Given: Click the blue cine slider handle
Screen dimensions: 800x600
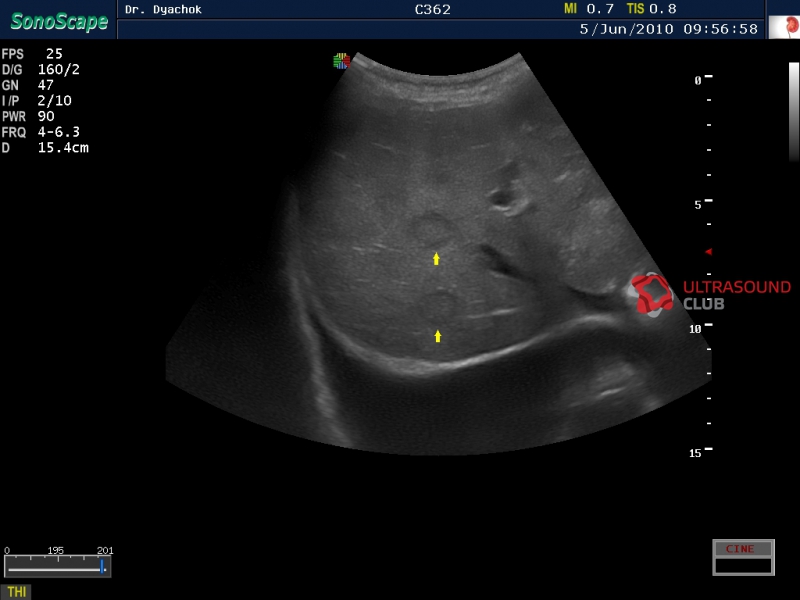Looking at the screenshot, I should tap(102, 566).
